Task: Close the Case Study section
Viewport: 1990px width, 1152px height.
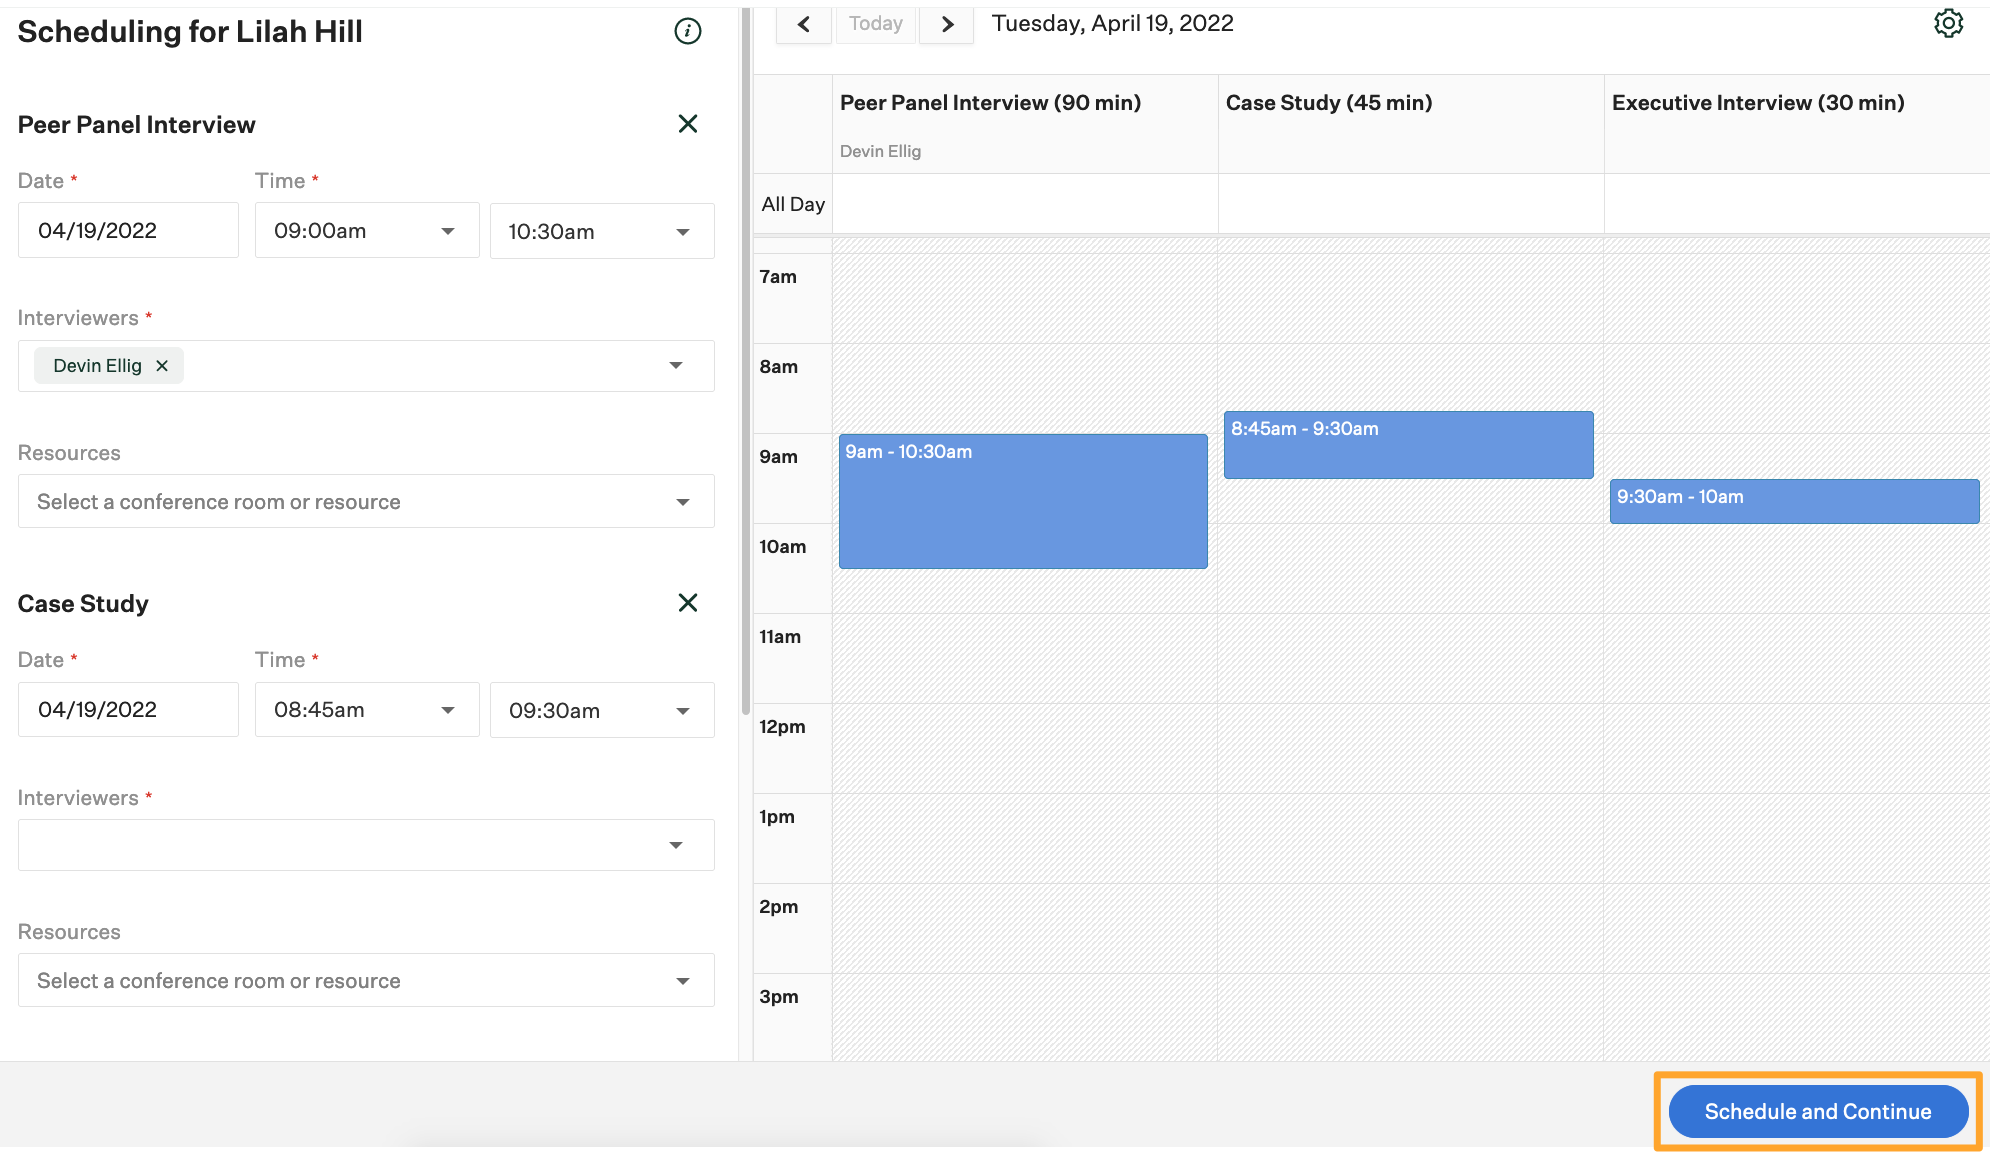Action: (686, 602)
